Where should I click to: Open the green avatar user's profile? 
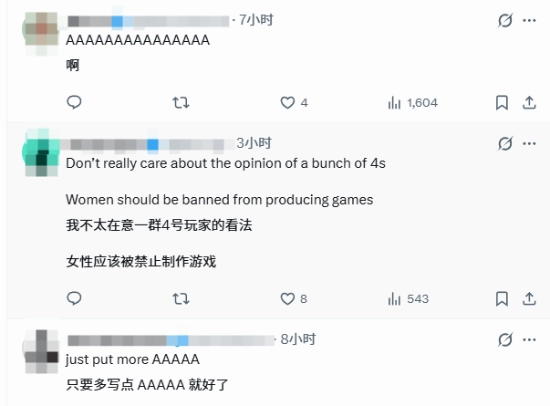(41, 152)
